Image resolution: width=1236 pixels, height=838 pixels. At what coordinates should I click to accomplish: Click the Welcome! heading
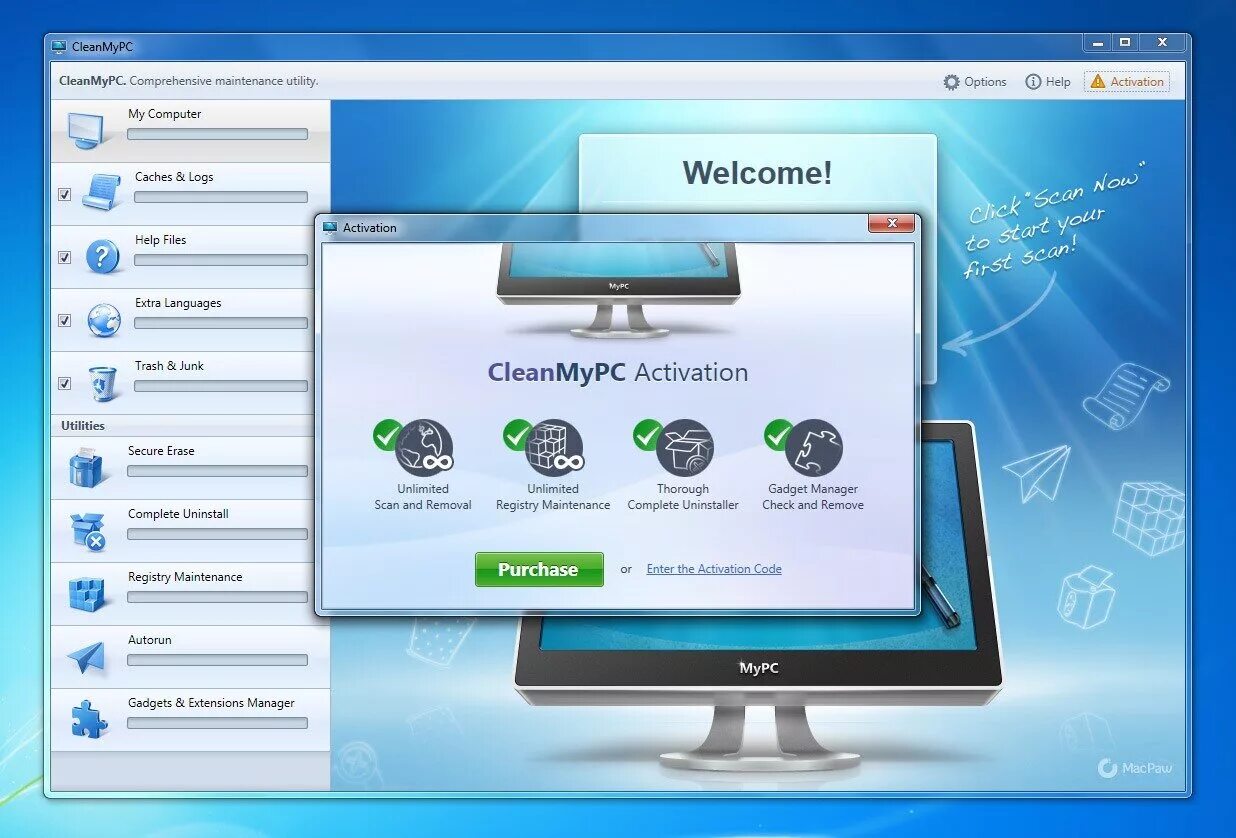tap(757, 173)
